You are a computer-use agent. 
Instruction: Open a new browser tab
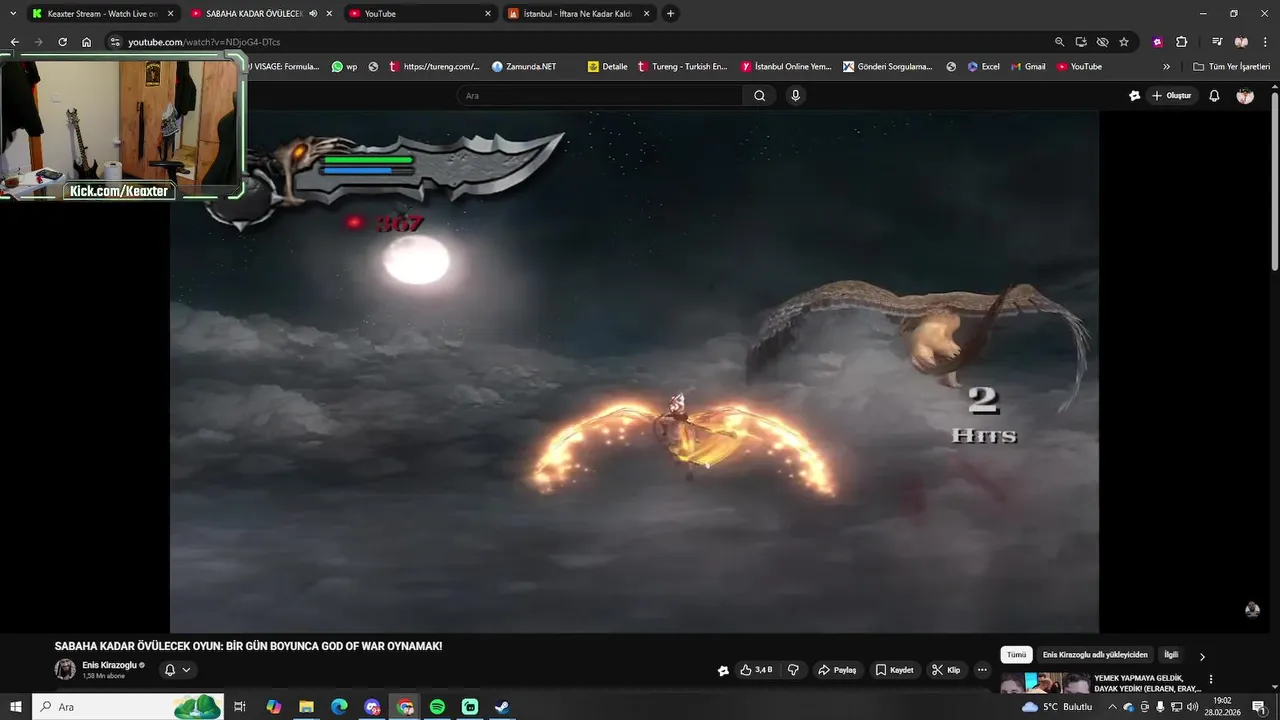[670, 14]
